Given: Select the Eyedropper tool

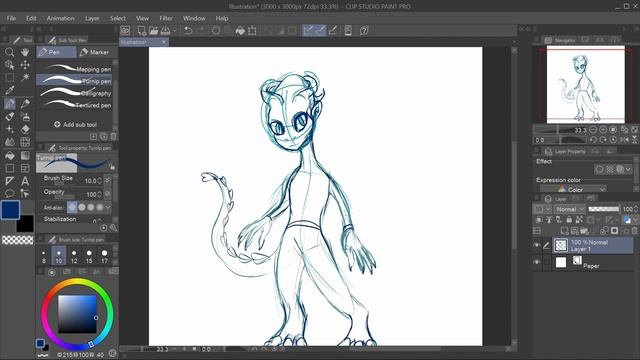Looking at the screenshot, I should 9,90.
